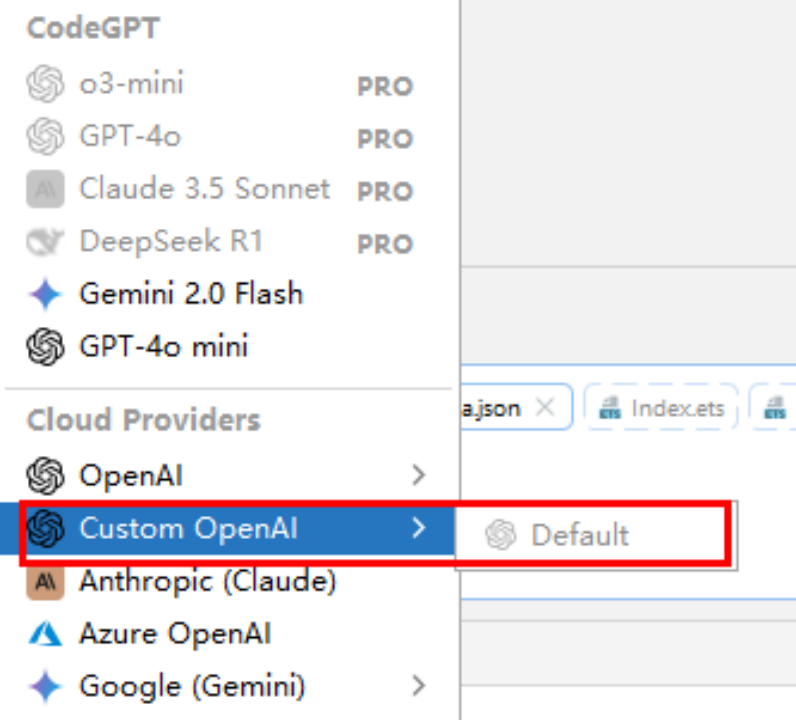Close the .json editor tab
The height and width of the screenshot is (720, 796).
[545, 408]
